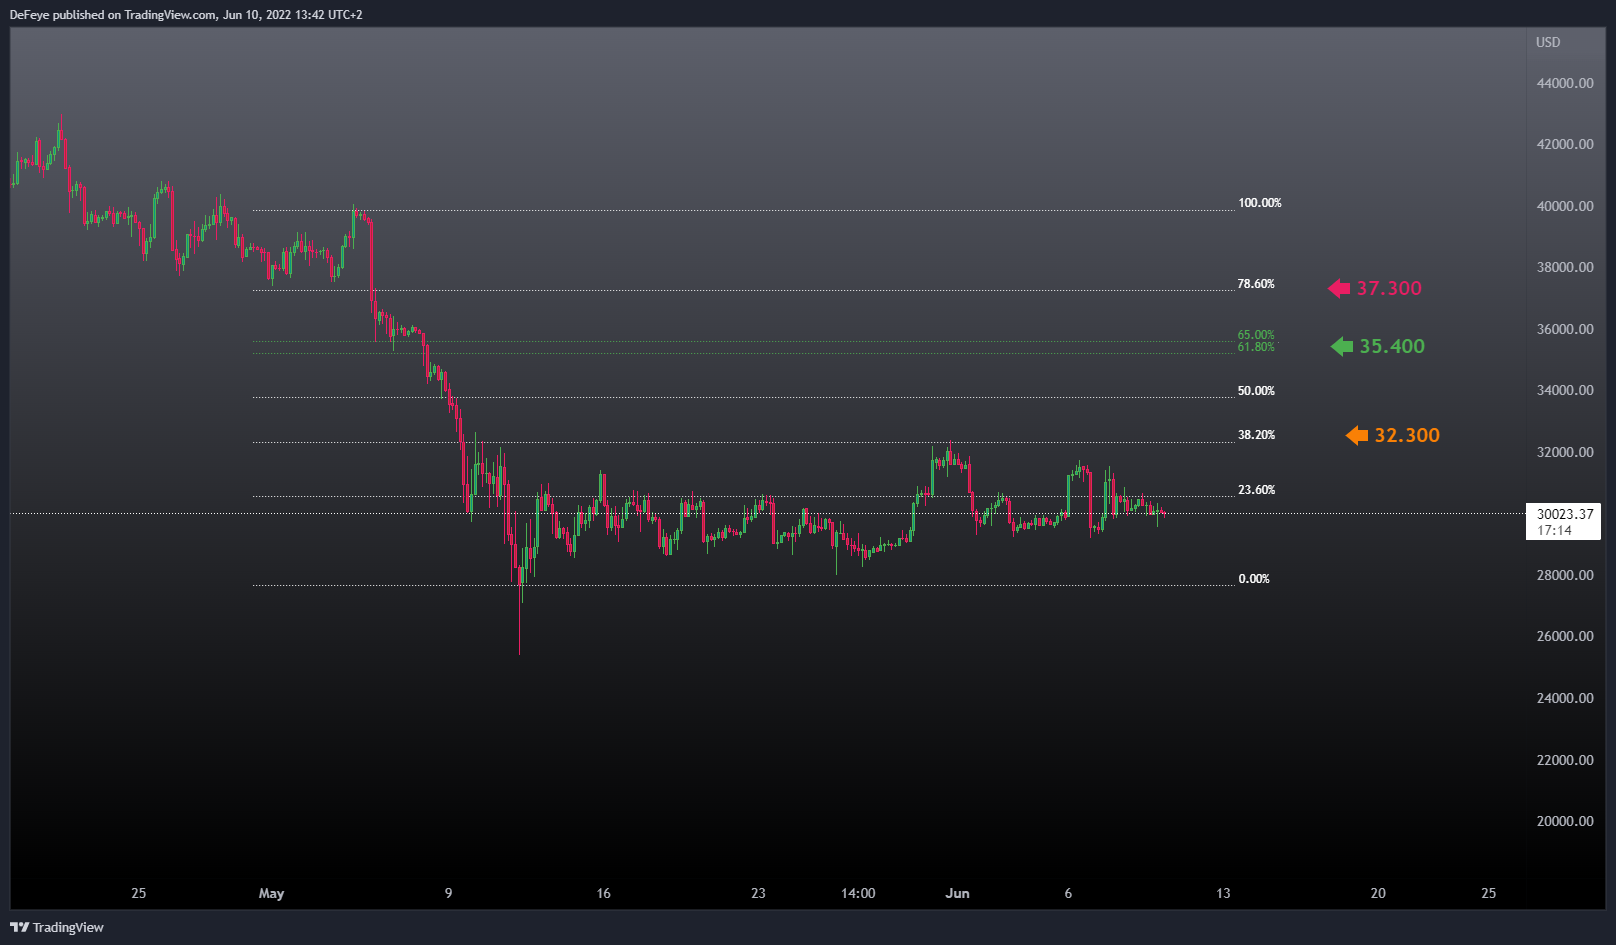Click the orange arrow next to 32.300
This screenshot has height=945, width=1616.
(1357, 435)
